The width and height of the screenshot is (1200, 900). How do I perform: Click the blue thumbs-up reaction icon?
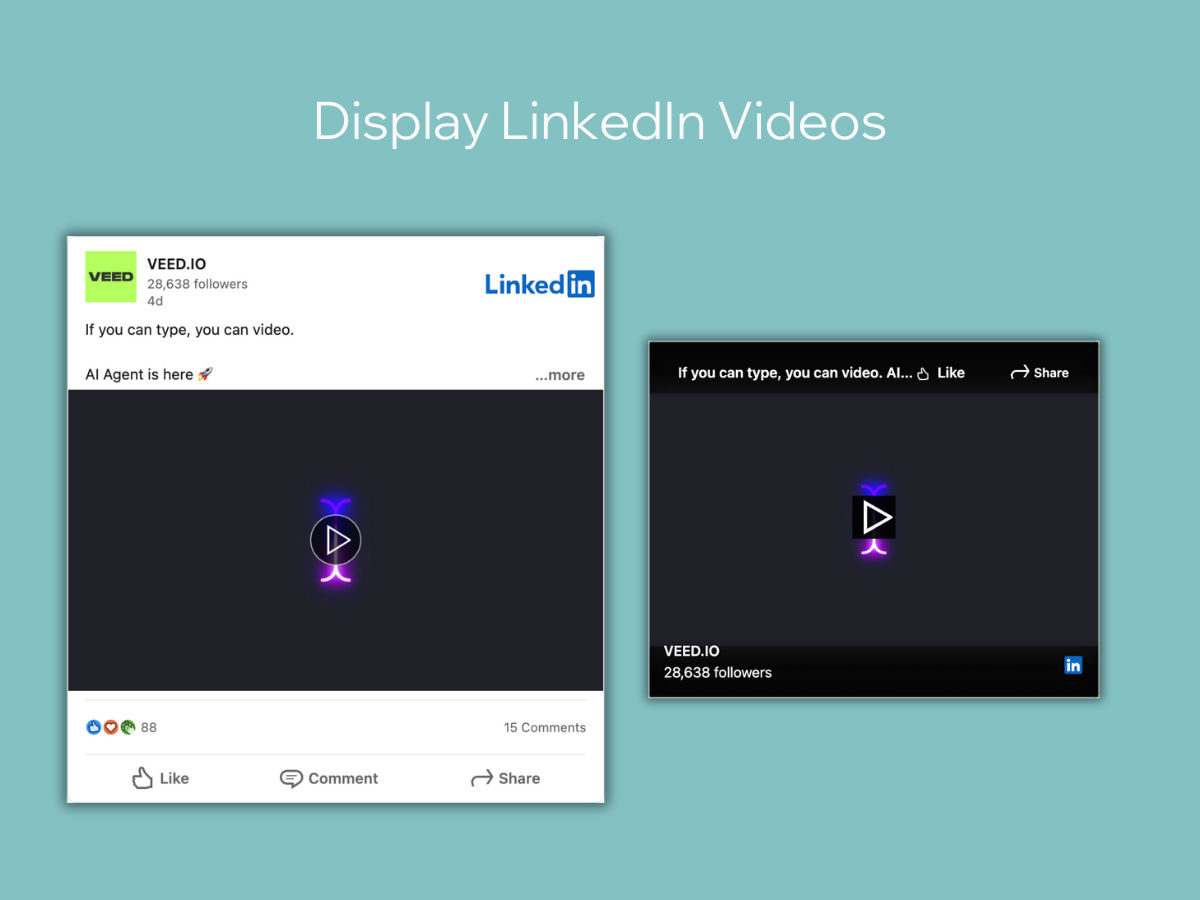click(x=94, y=727)
